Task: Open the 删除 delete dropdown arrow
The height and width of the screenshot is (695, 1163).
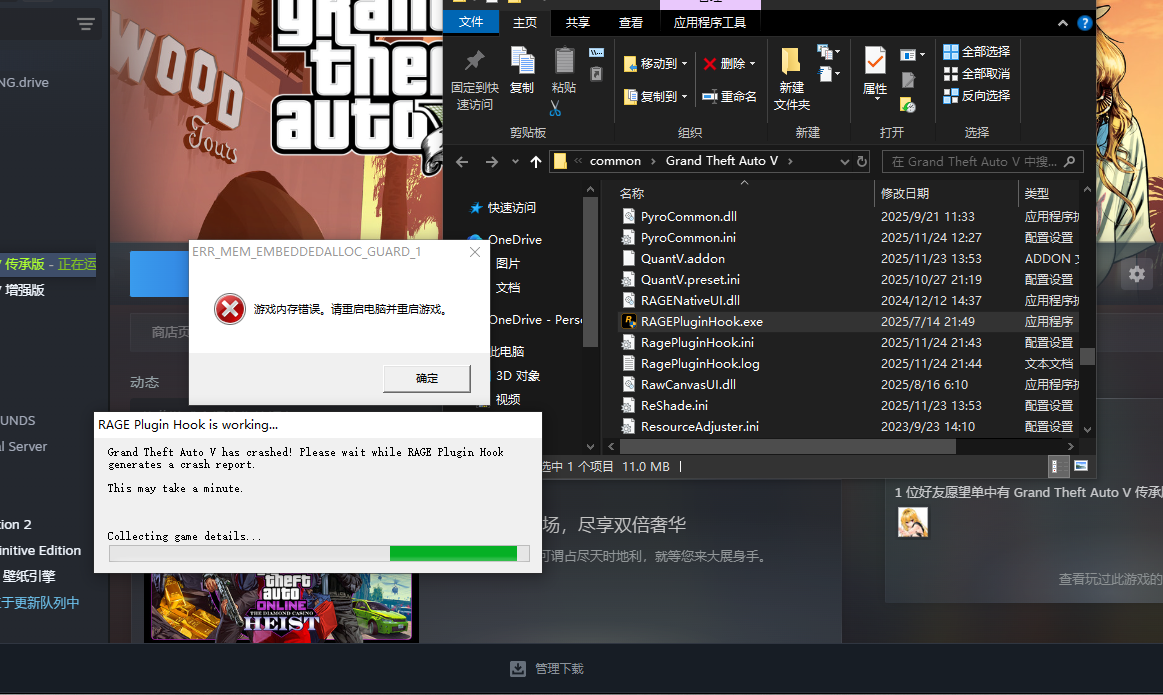Action: [752, 63]
